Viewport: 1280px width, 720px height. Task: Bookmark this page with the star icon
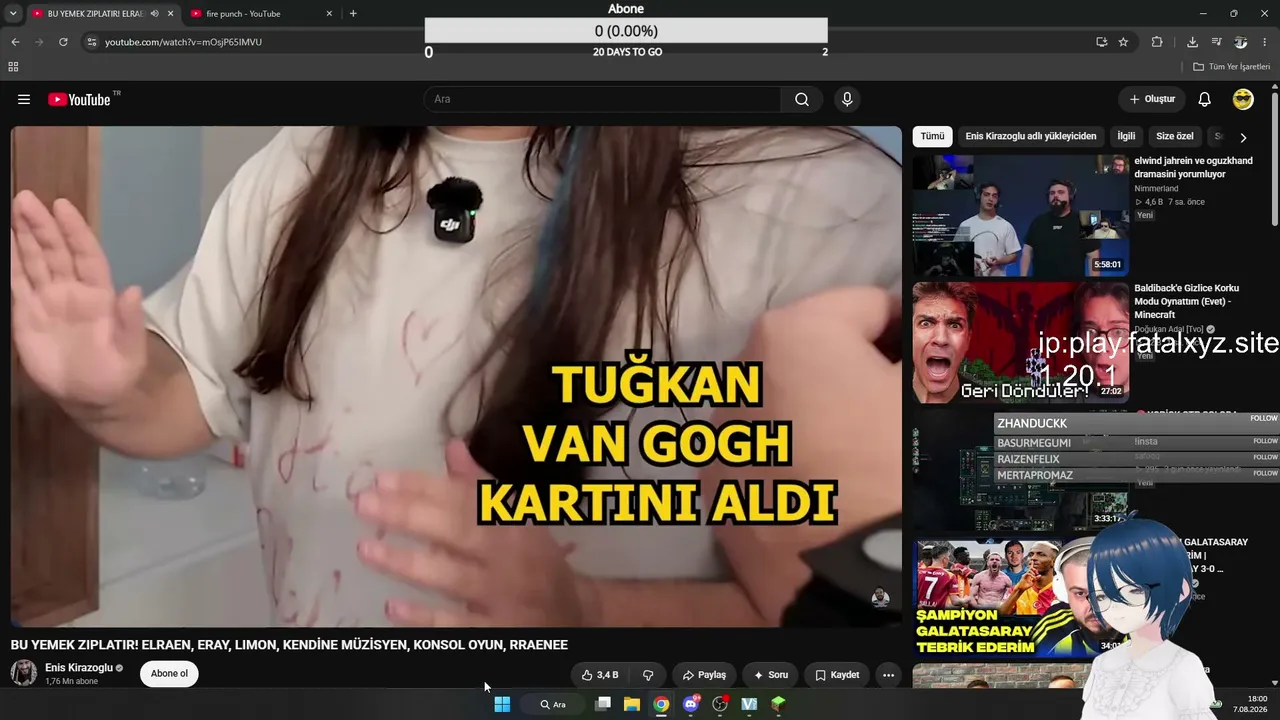1123,42
